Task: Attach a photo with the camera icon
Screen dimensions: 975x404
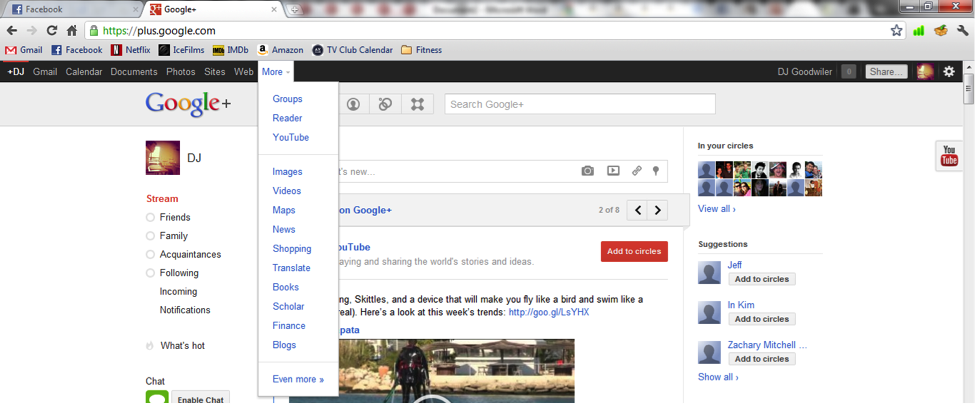Action: click(x=588, y=171)
